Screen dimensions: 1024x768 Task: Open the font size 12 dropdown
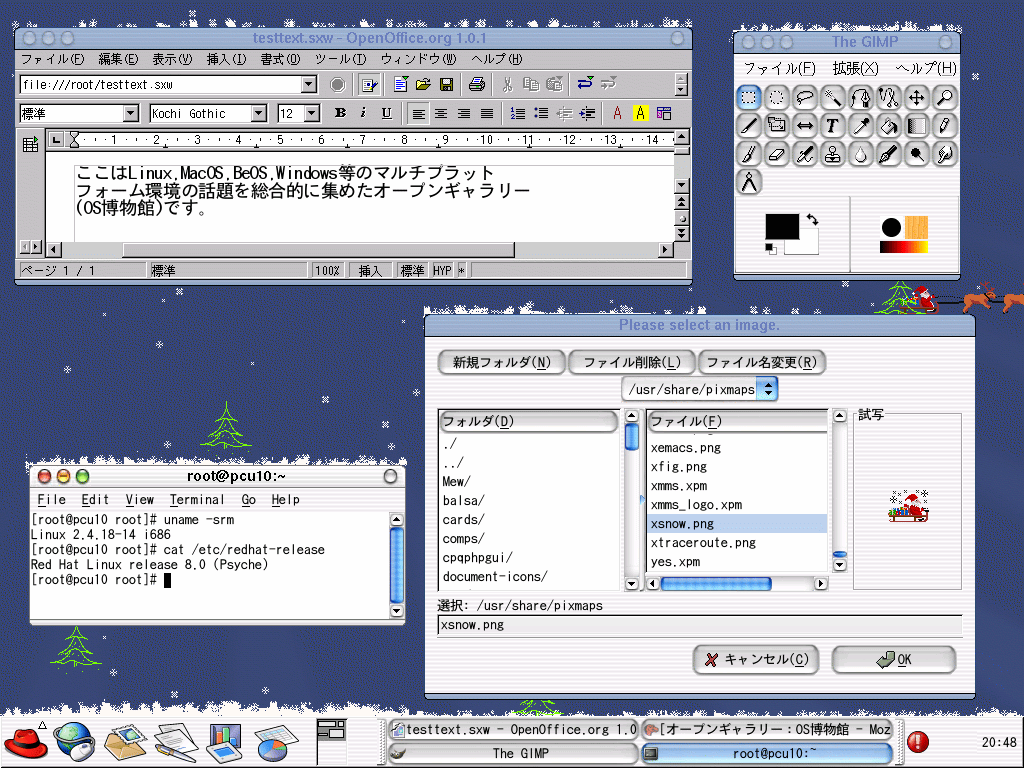click(x=312, y=114)
